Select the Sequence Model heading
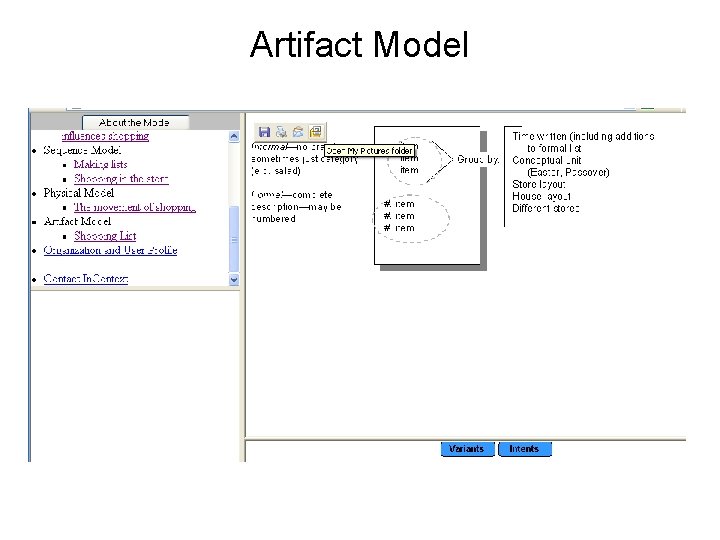This screenshot has width=720, height=540. [x=82, y=150]
